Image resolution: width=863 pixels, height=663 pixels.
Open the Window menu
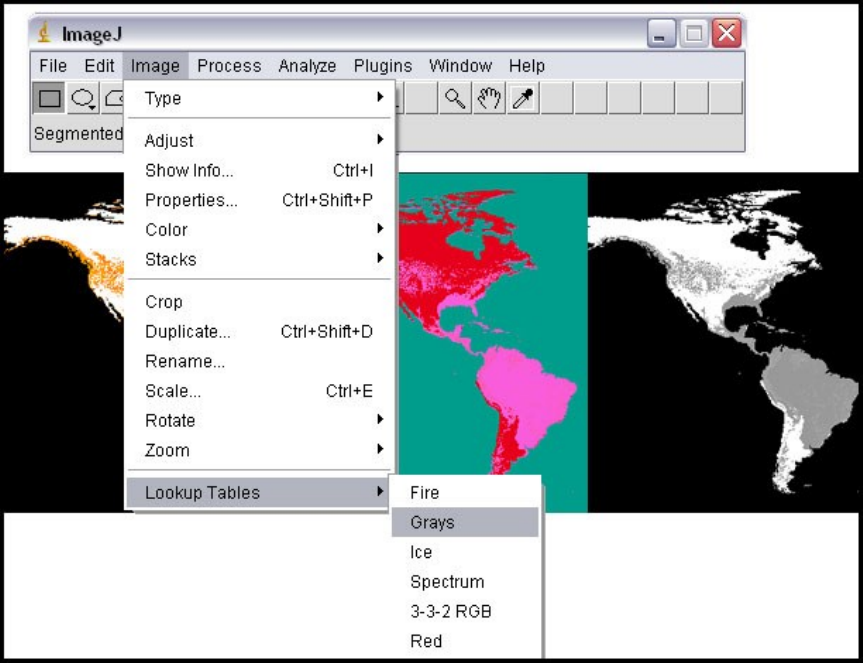coord(460,66)
